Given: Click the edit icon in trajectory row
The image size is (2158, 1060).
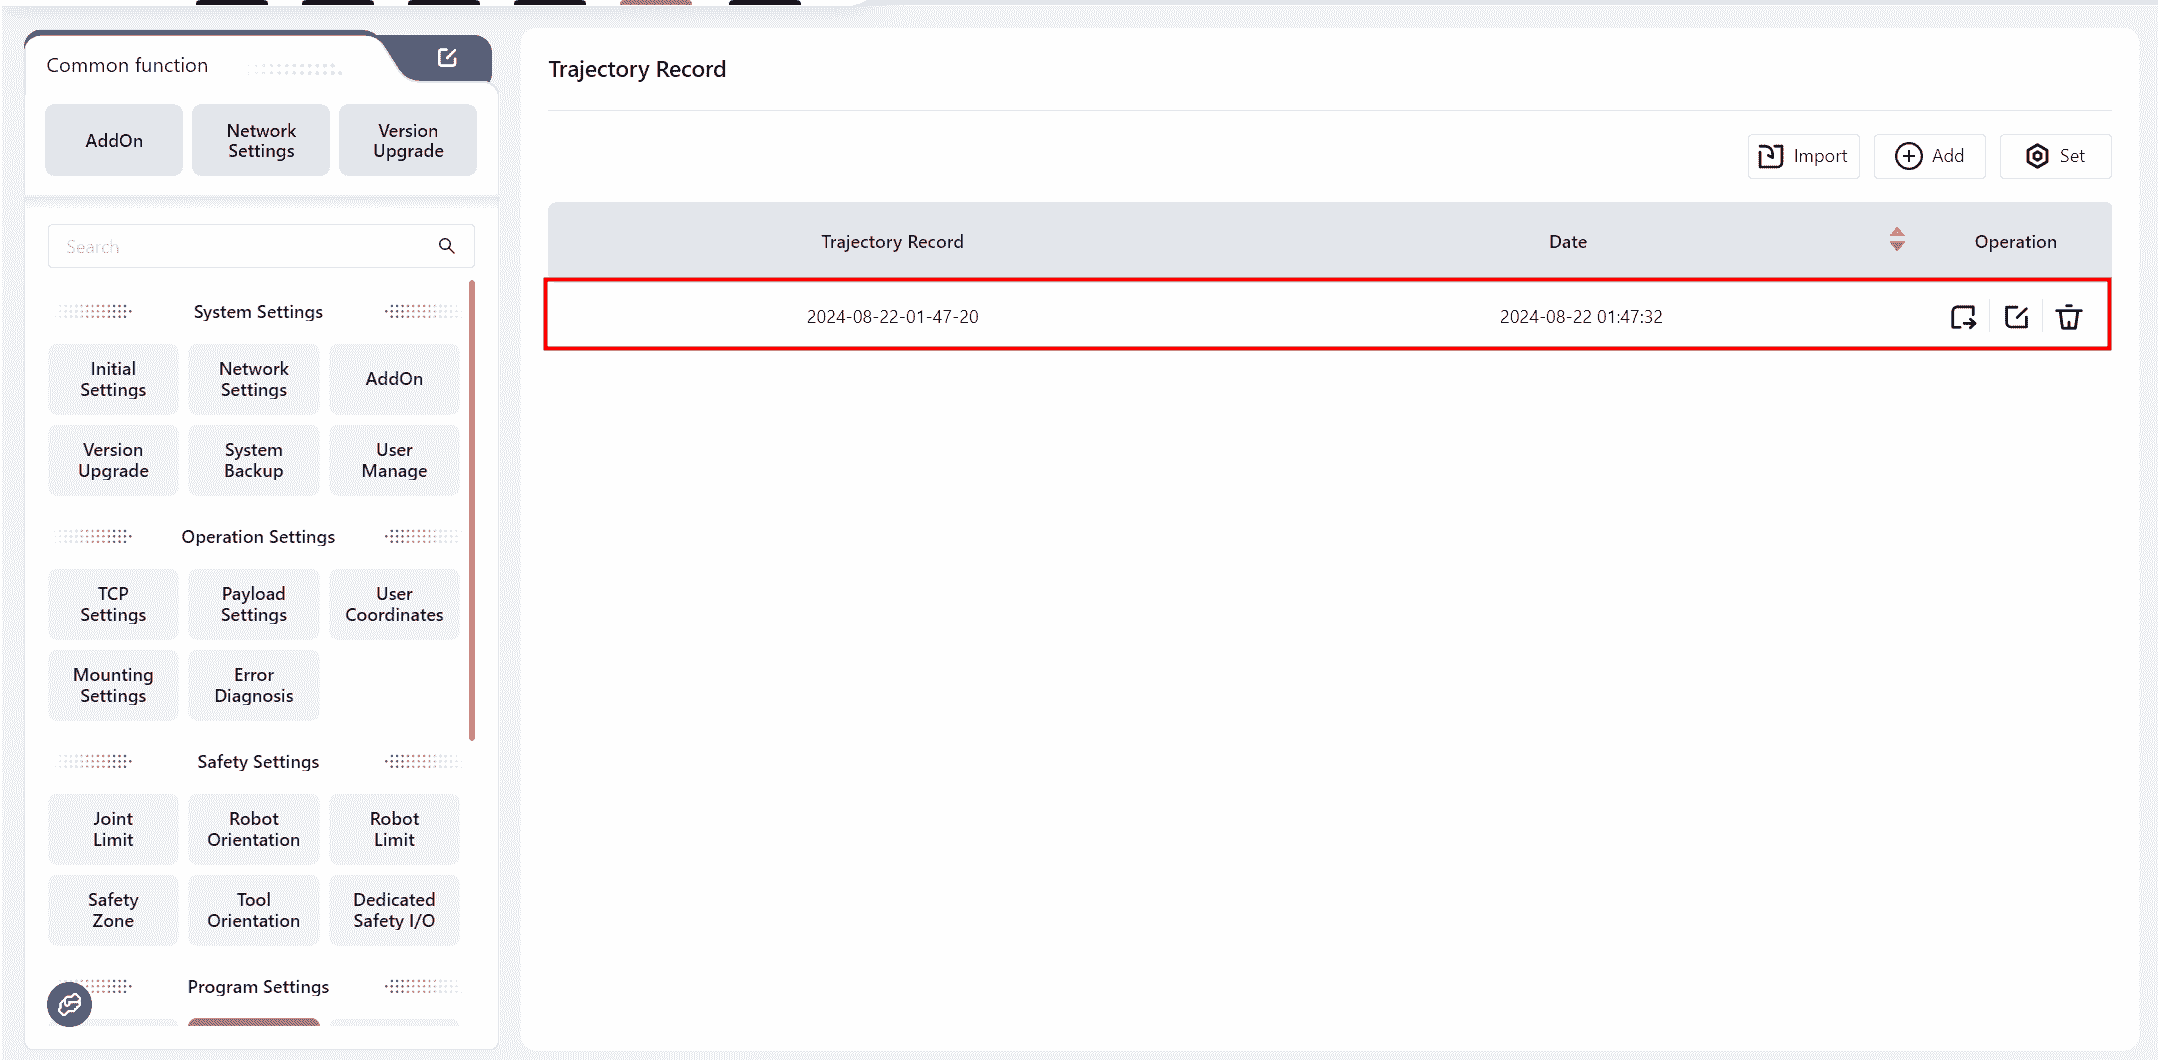Looking at the screenshot, I should 2016,317.
